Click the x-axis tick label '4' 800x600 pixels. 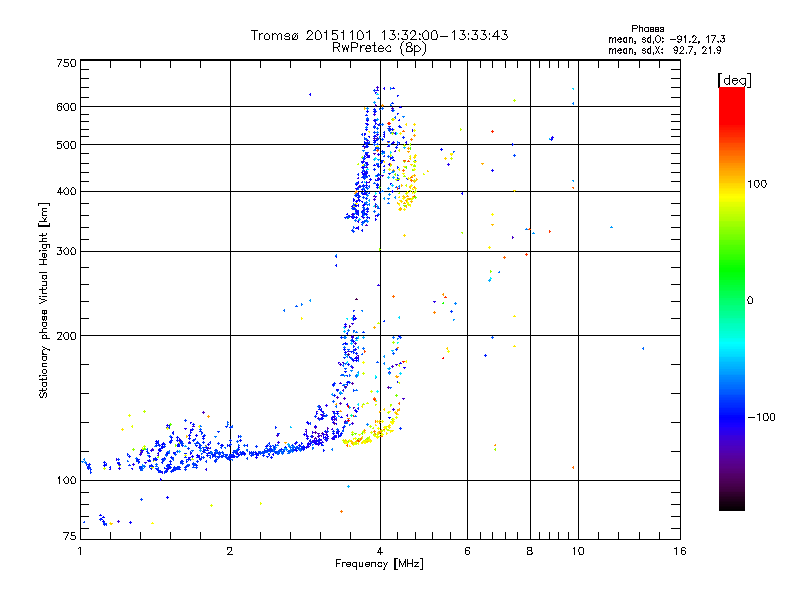380,551
